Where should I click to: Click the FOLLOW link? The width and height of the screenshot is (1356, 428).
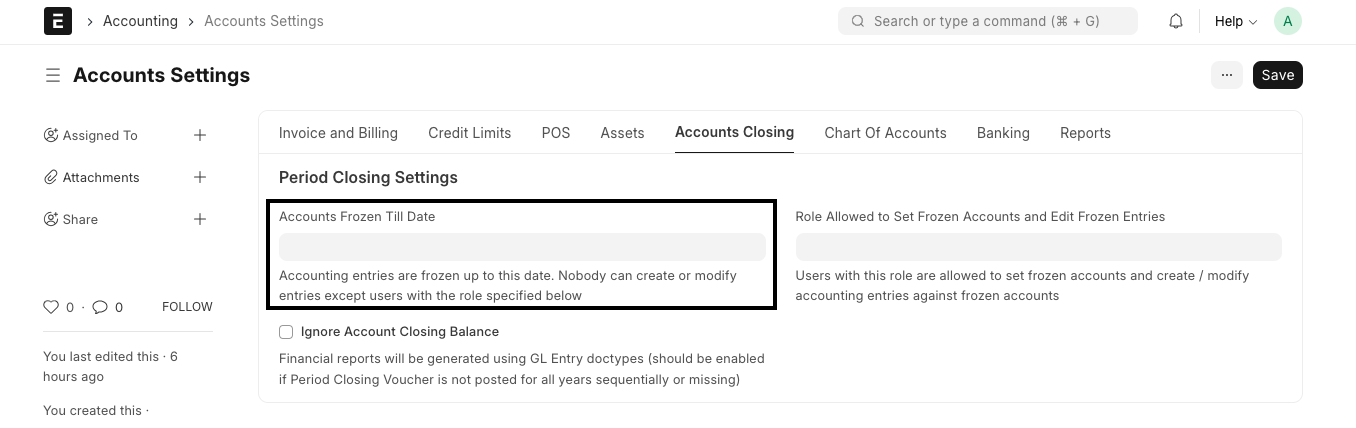(187, 307)
